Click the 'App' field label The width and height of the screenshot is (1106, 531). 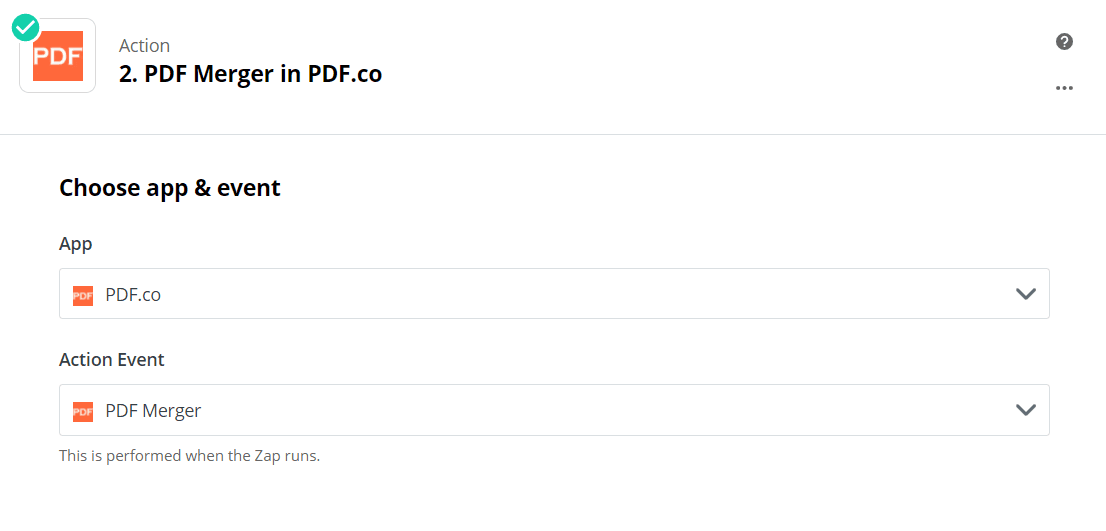76,244
